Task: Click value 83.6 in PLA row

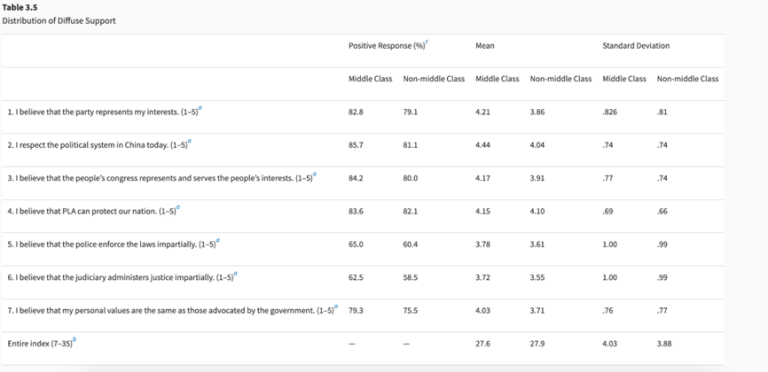Action: [x=356, y=211]
